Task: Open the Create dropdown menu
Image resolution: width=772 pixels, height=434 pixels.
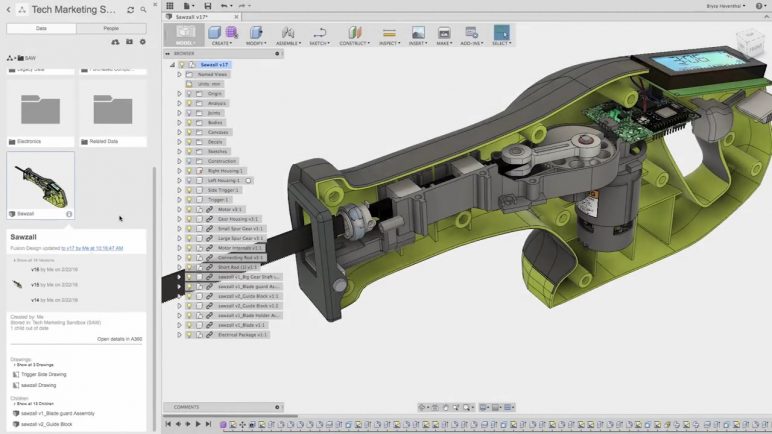Action: [222, 43]
